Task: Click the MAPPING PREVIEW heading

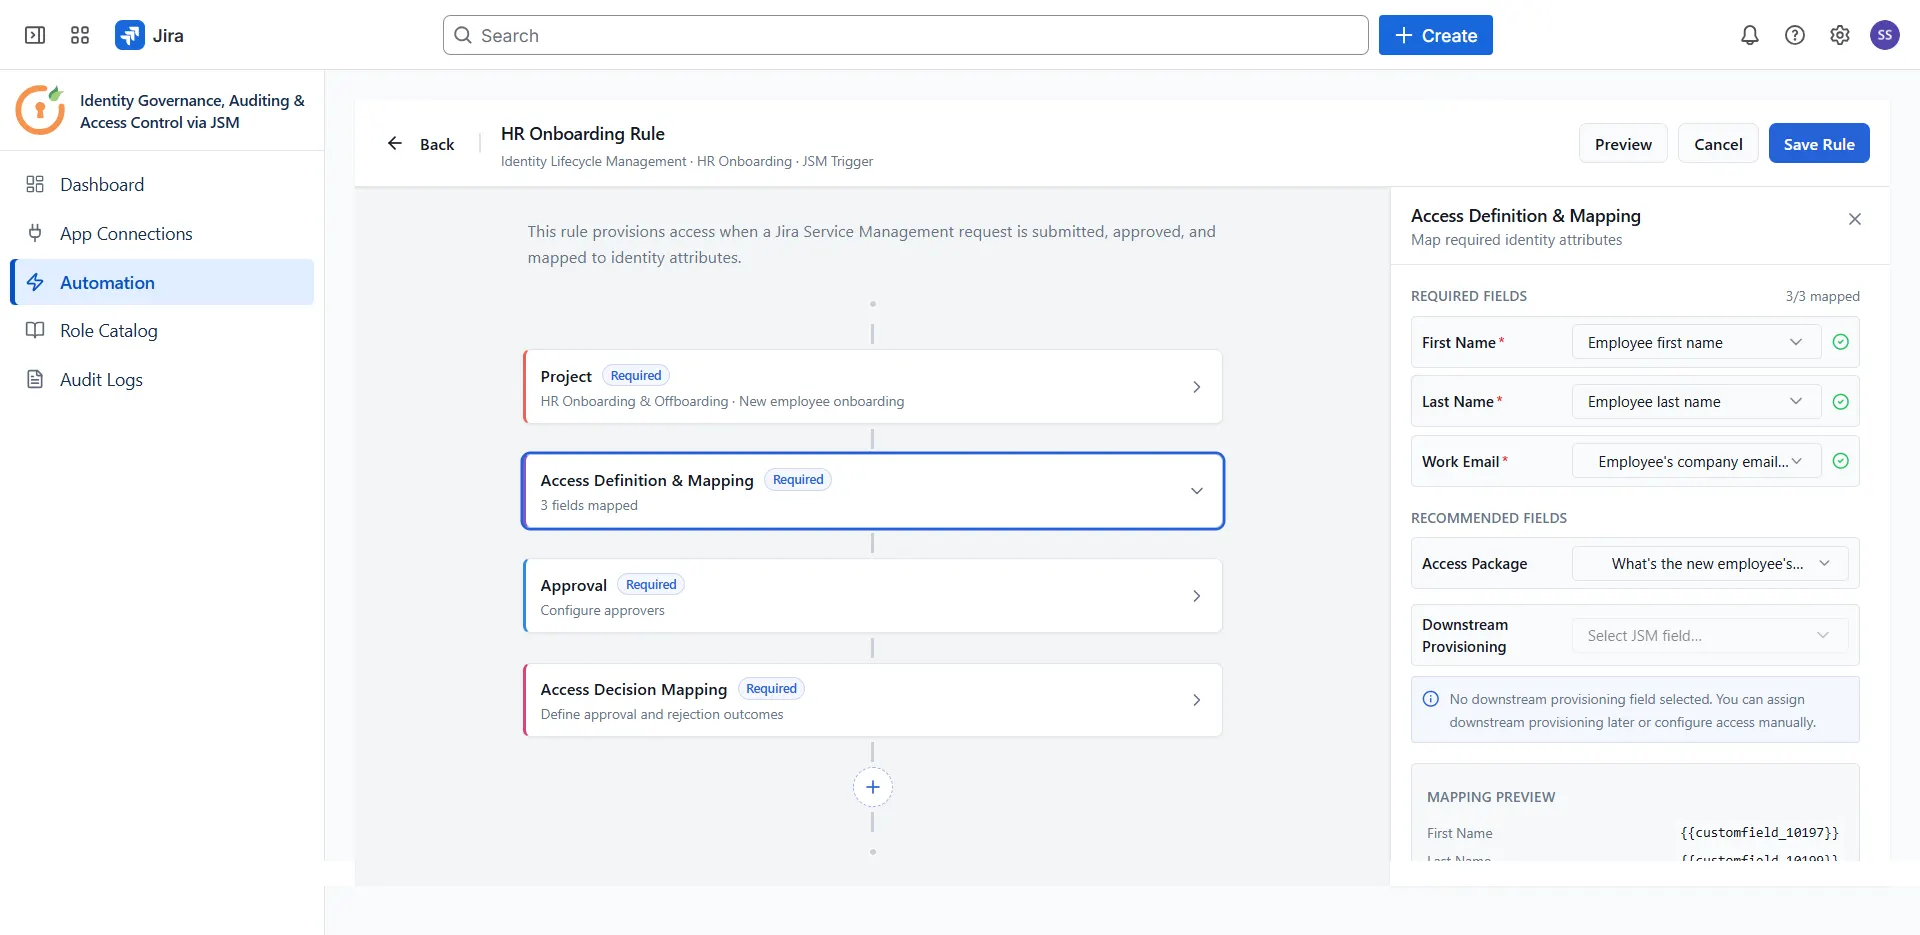Action: 1491,797
